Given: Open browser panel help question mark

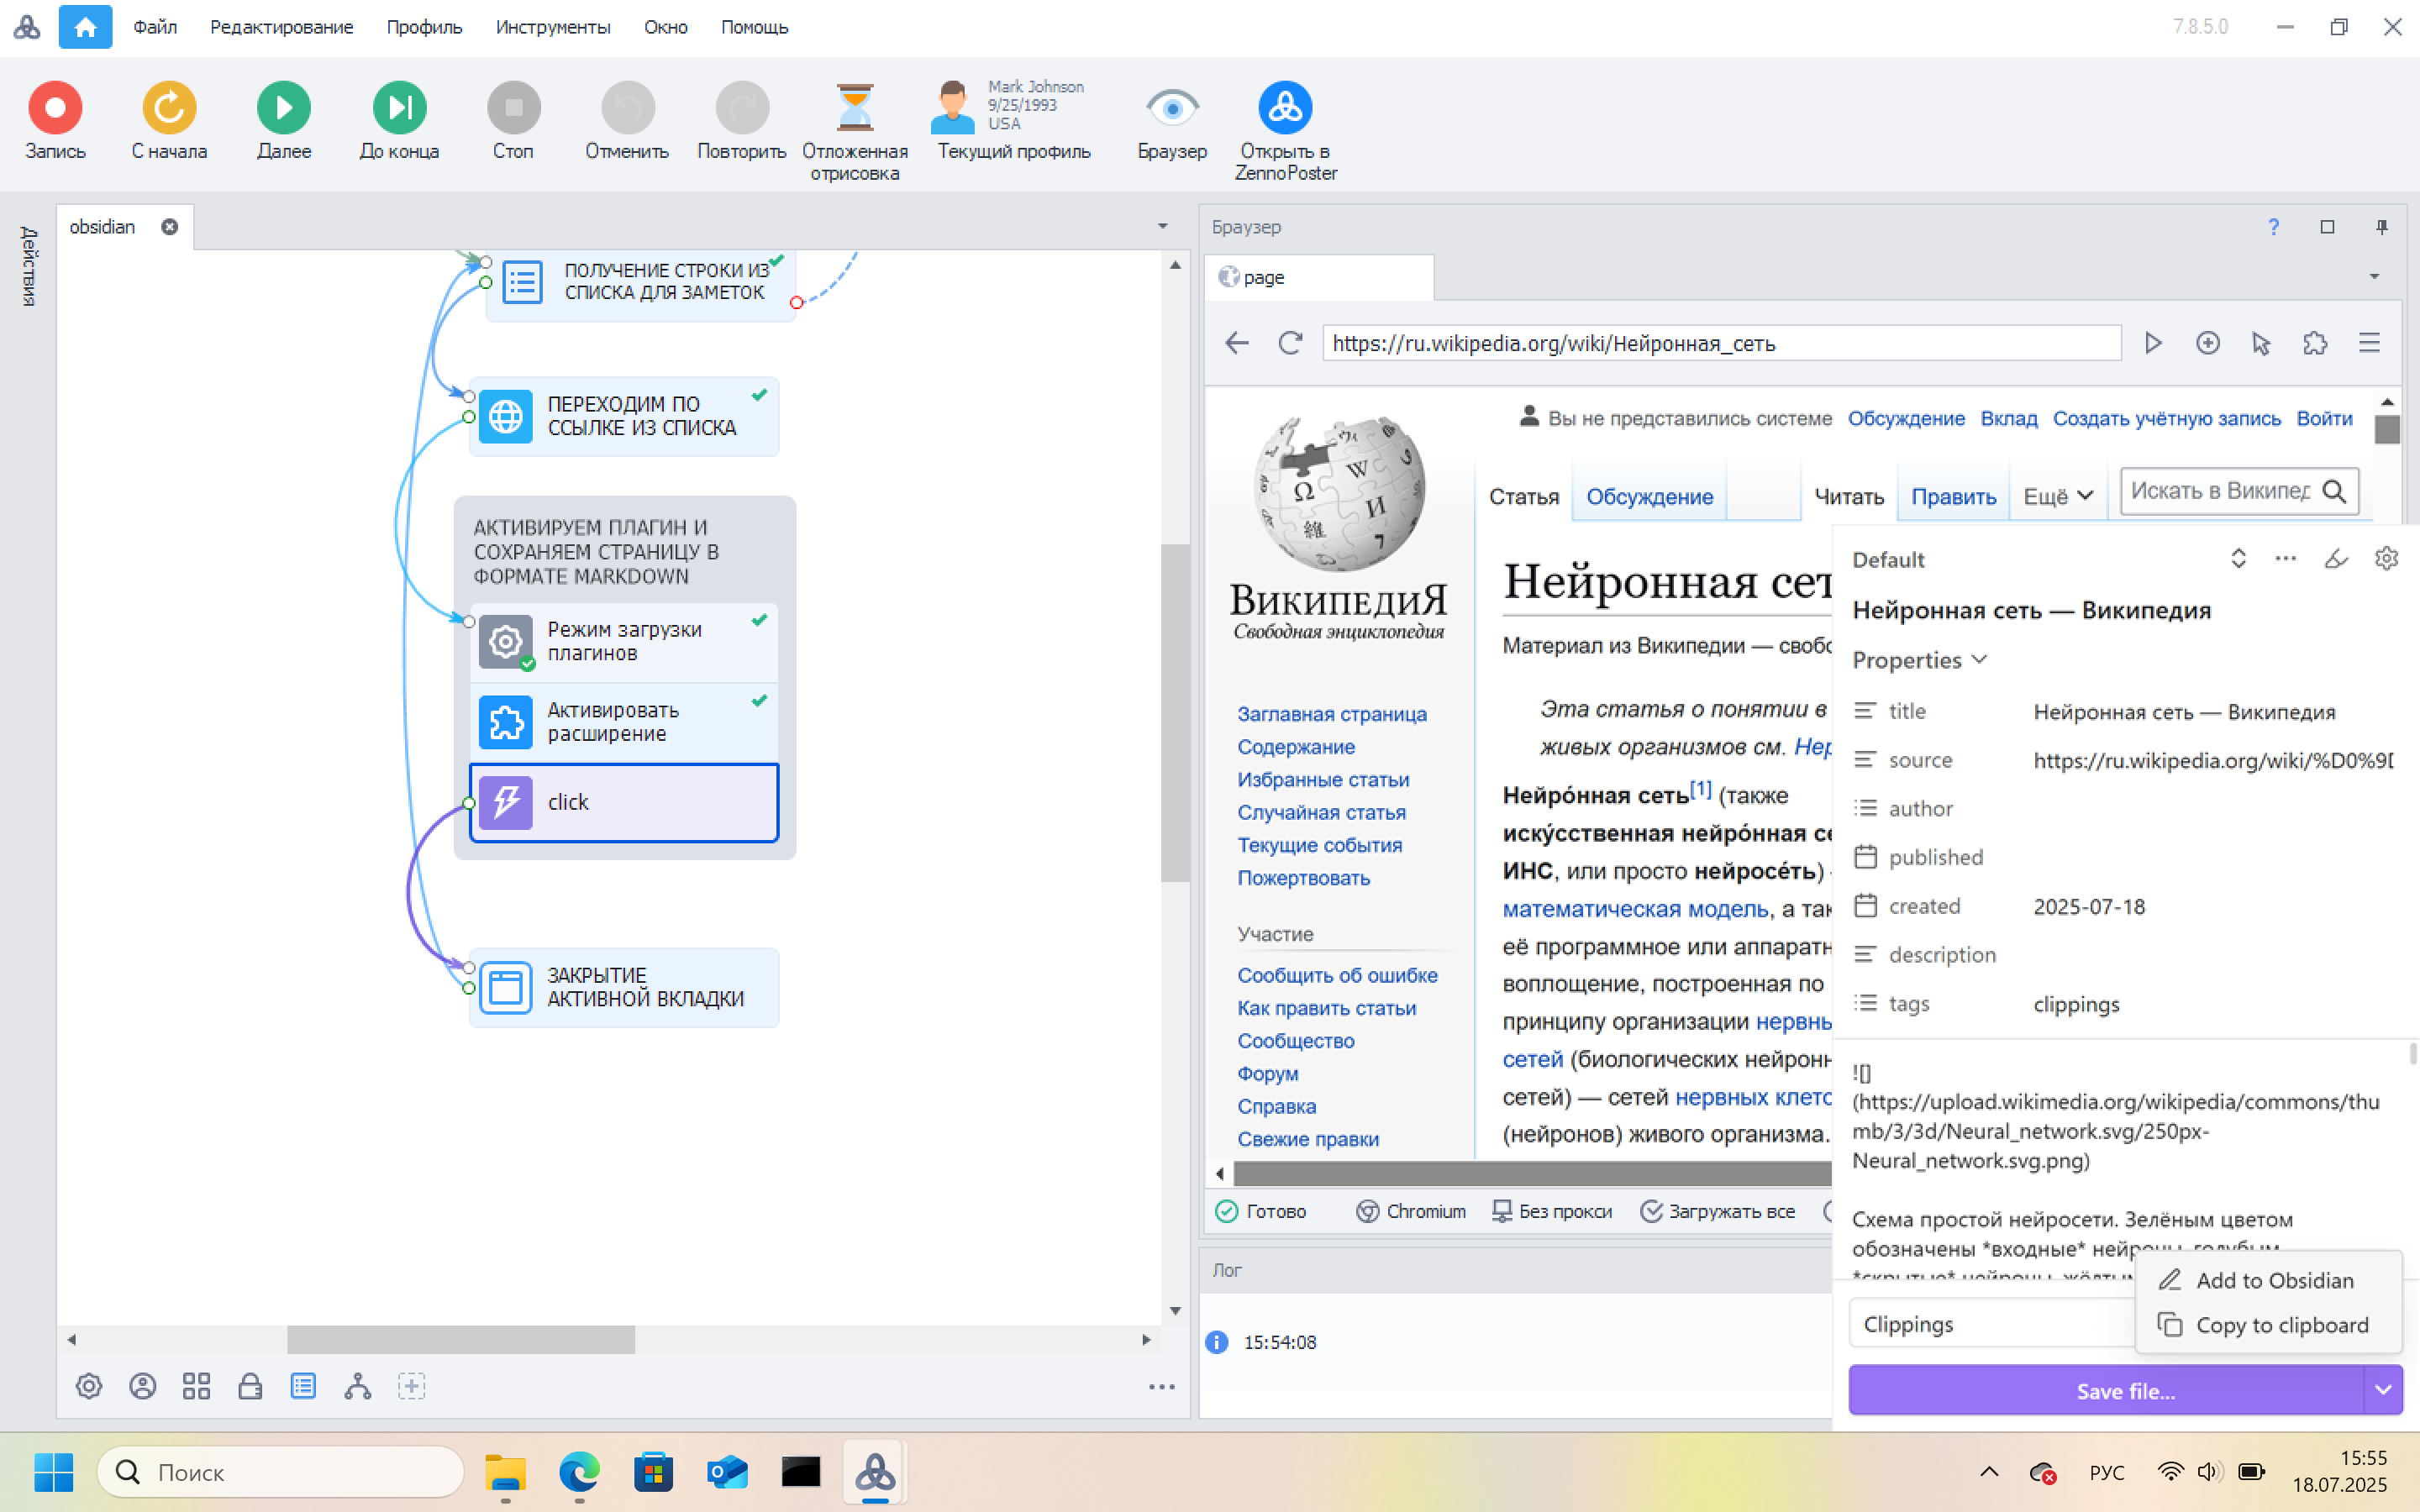Looking at the screenshot, I should click(2273, 227).
